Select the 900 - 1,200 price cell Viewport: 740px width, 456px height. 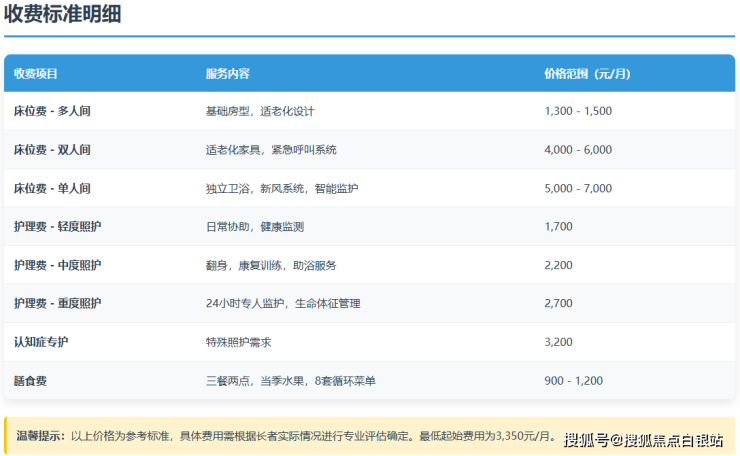pos(574,381)
